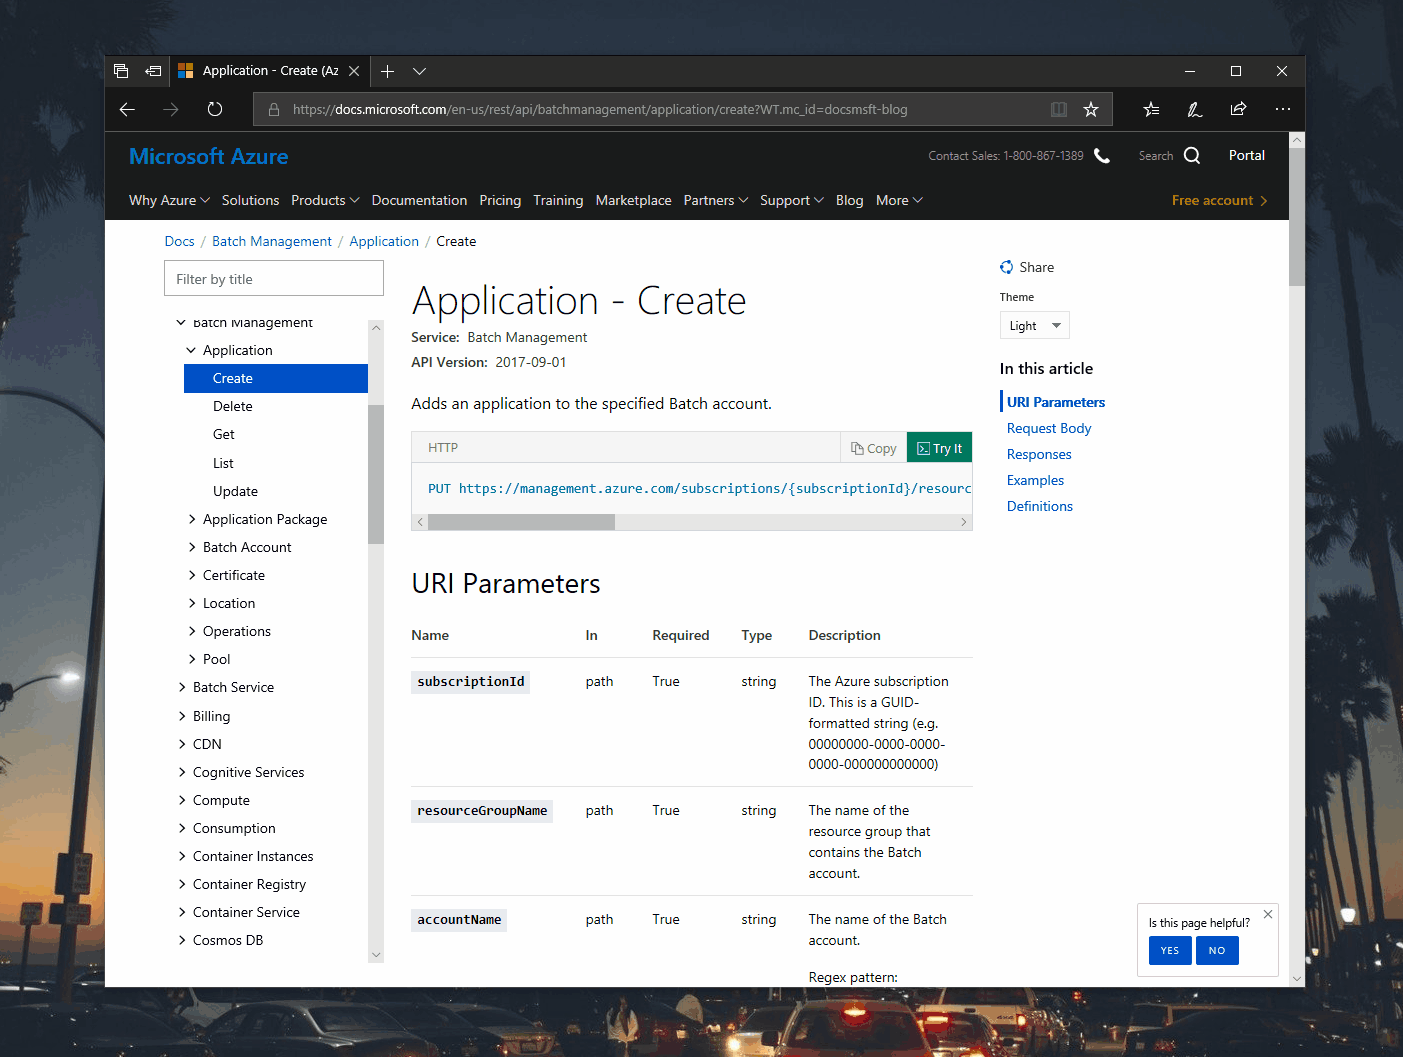Open the favorites hub icon
This screenshot has height=1057, width=1403.
click(1151, 110)
